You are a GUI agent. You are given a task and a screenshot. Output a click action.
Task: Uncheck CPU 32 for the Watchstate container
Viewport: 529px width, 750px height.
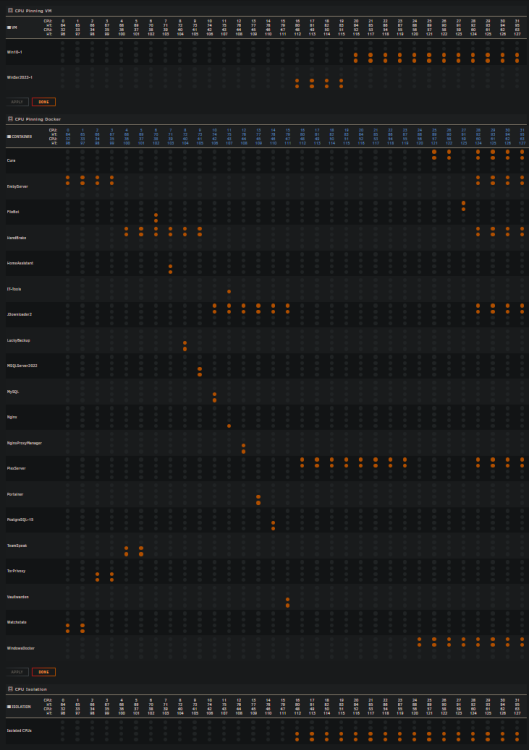68,626
